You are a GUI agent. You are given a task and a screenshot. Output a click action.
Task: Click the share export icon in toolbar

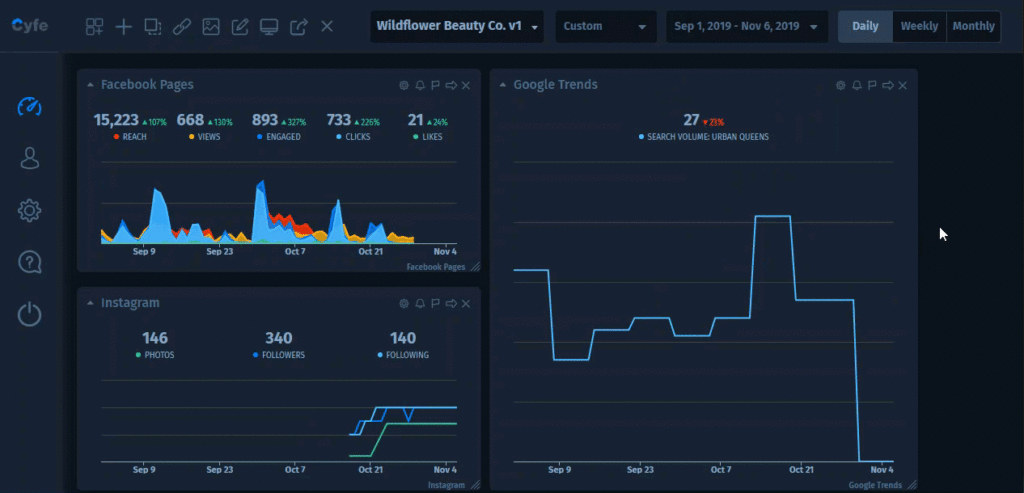pos(298,27)
